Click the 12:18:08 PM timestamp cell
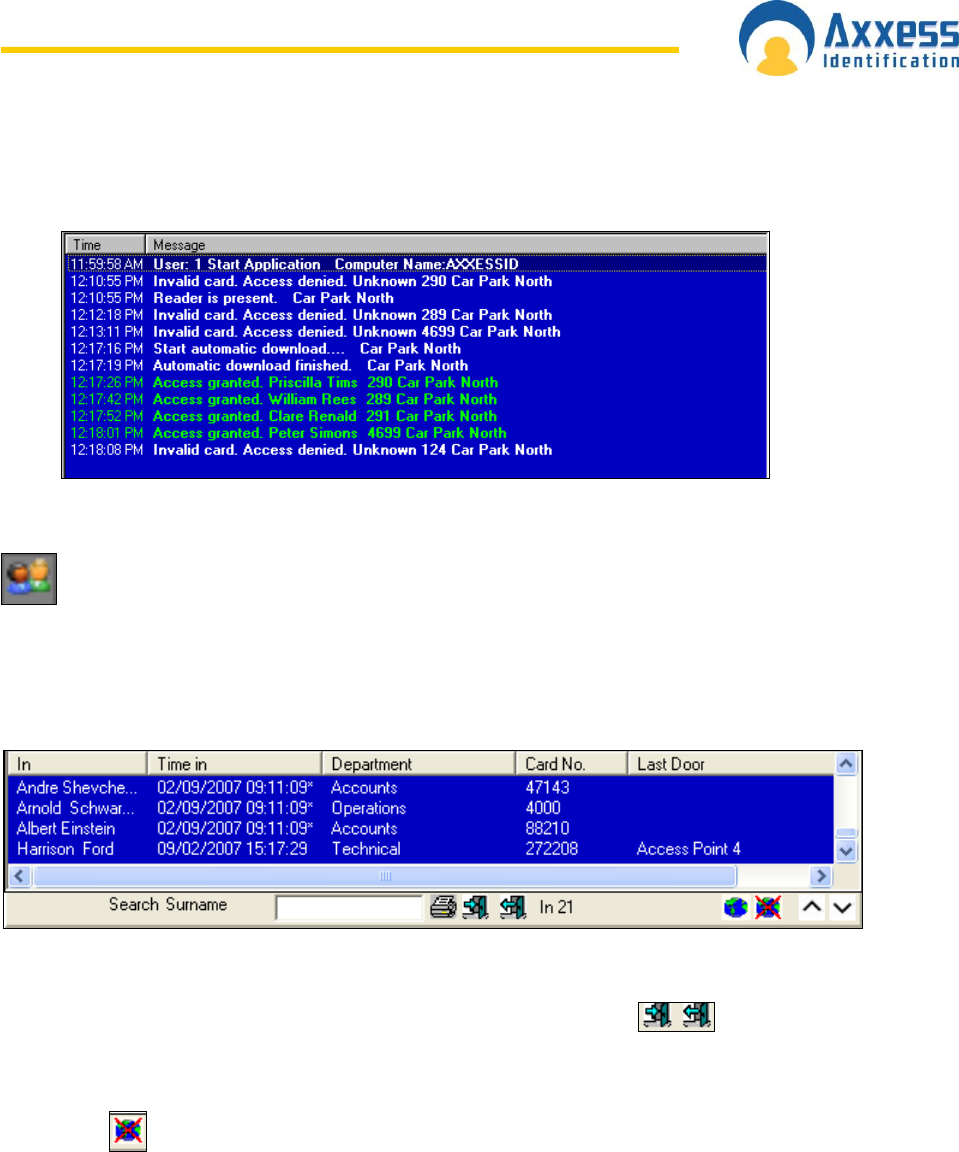 107,450
